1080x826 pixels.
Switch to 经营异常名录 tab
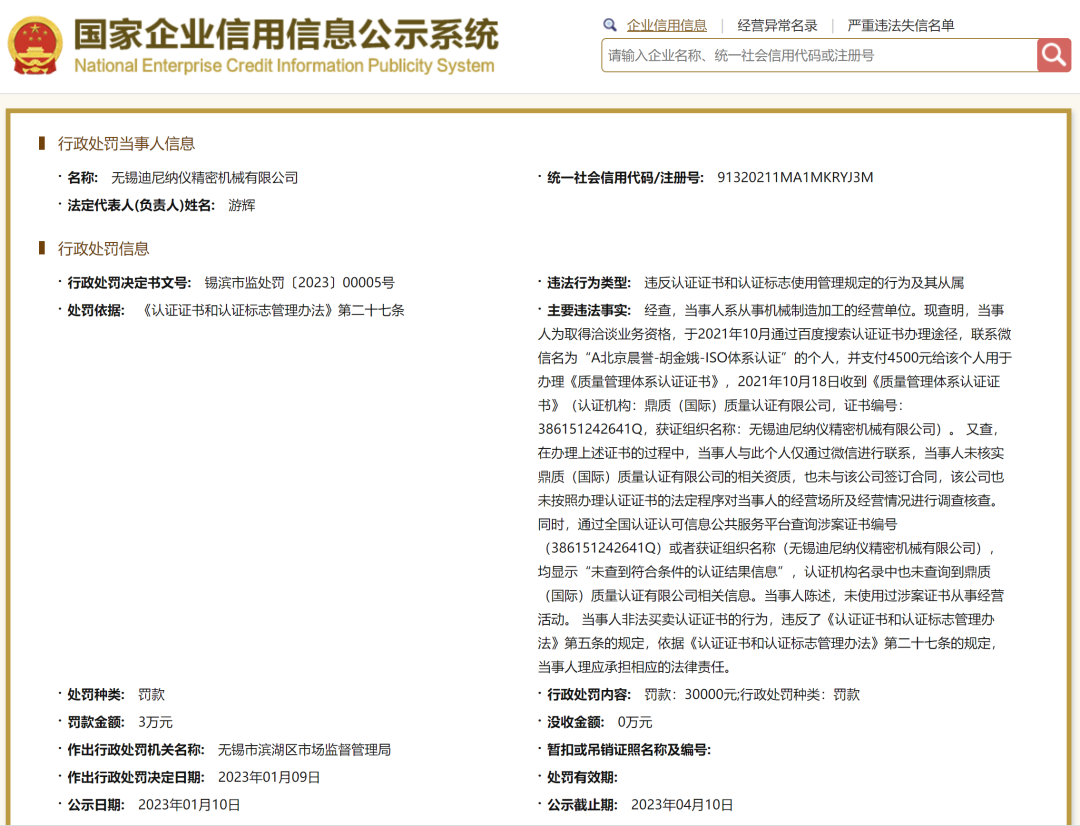click(777, 25)
